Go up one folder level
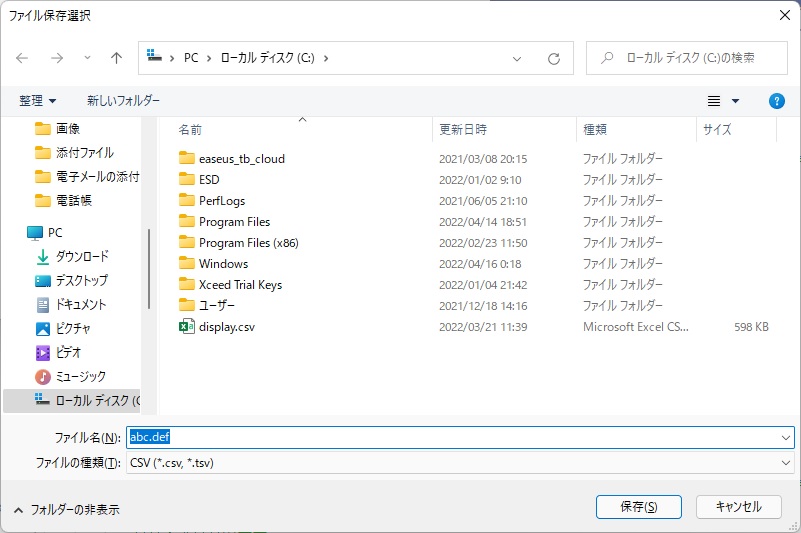The image size is (801, 533). tap(116, 58)
